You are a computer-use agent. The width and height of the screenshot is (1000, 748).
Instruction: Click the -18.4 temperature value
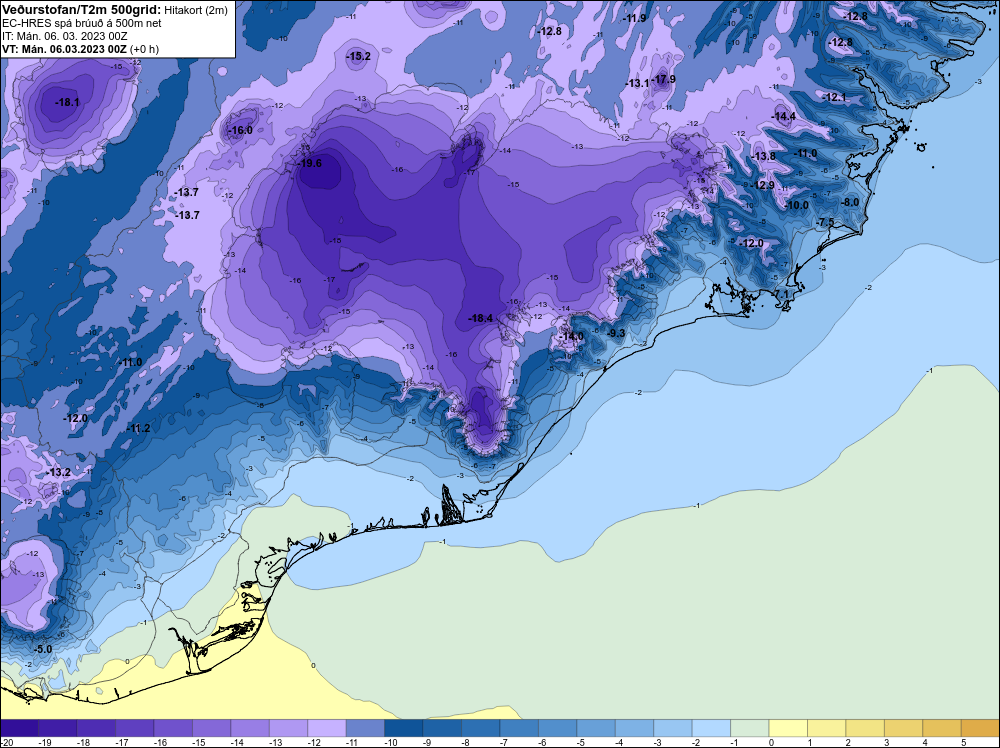pos(481,318)
